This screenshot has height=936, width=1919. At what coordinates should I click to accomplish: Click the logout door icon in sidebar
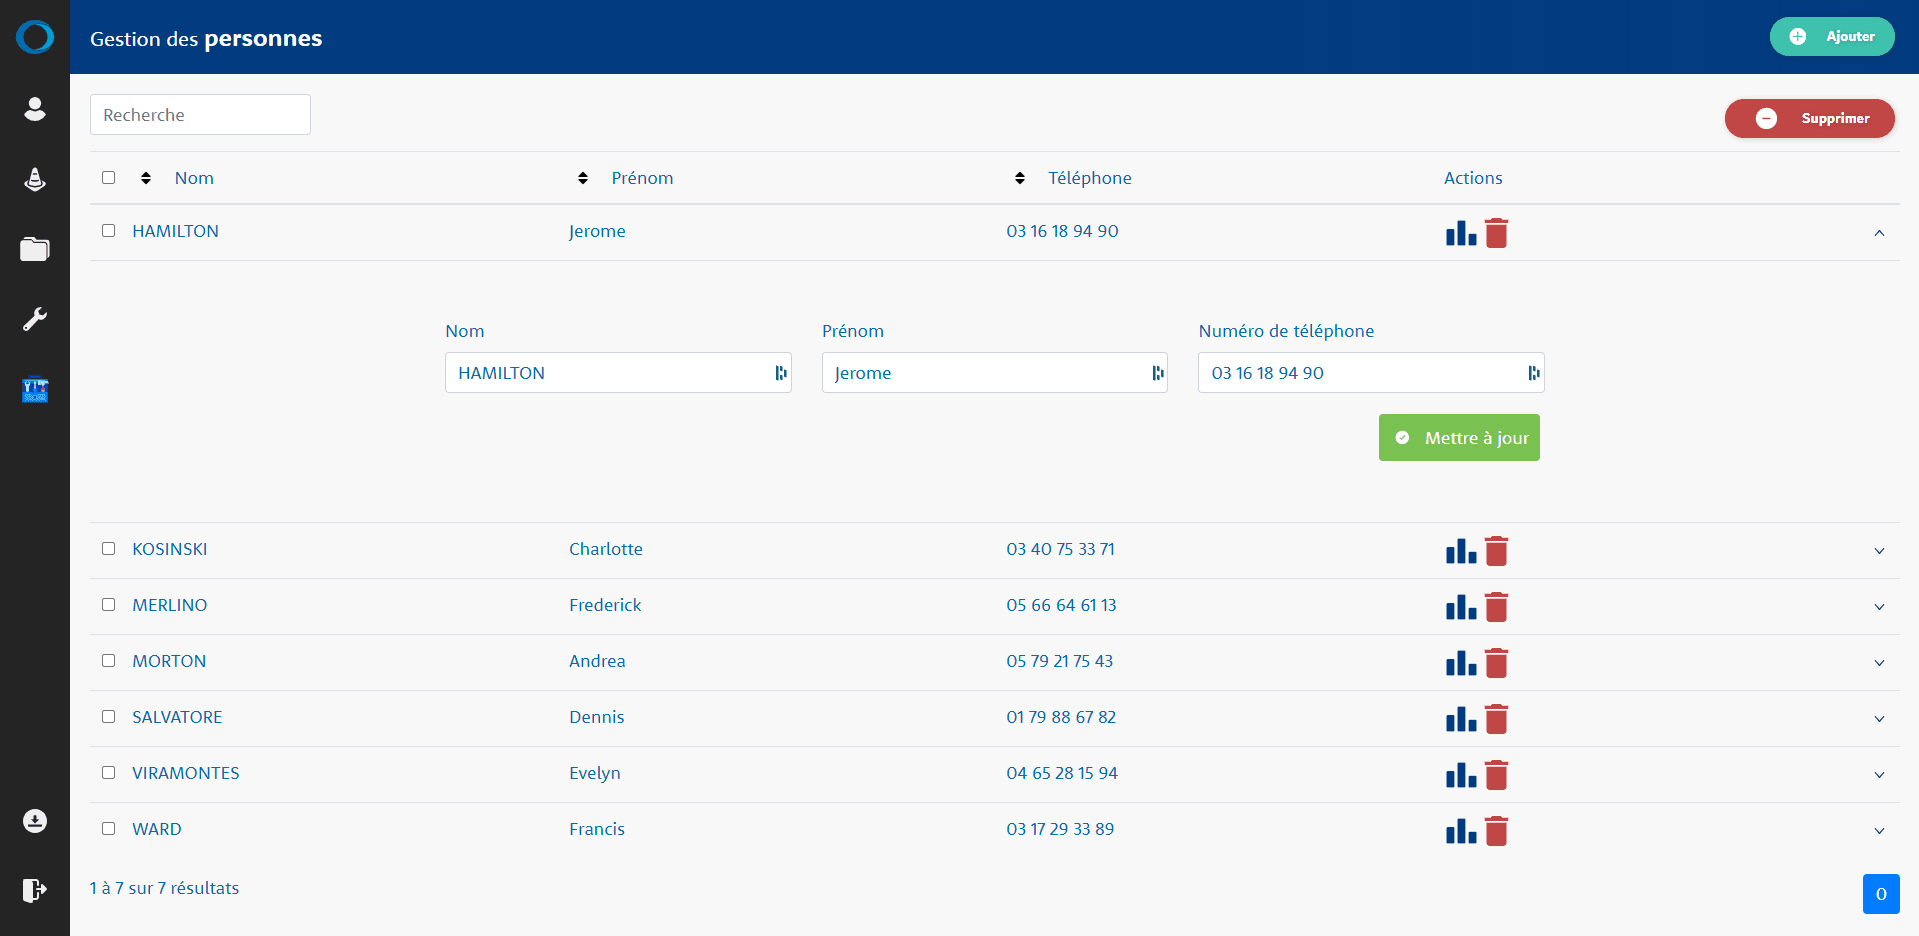[x=35, y=890]
